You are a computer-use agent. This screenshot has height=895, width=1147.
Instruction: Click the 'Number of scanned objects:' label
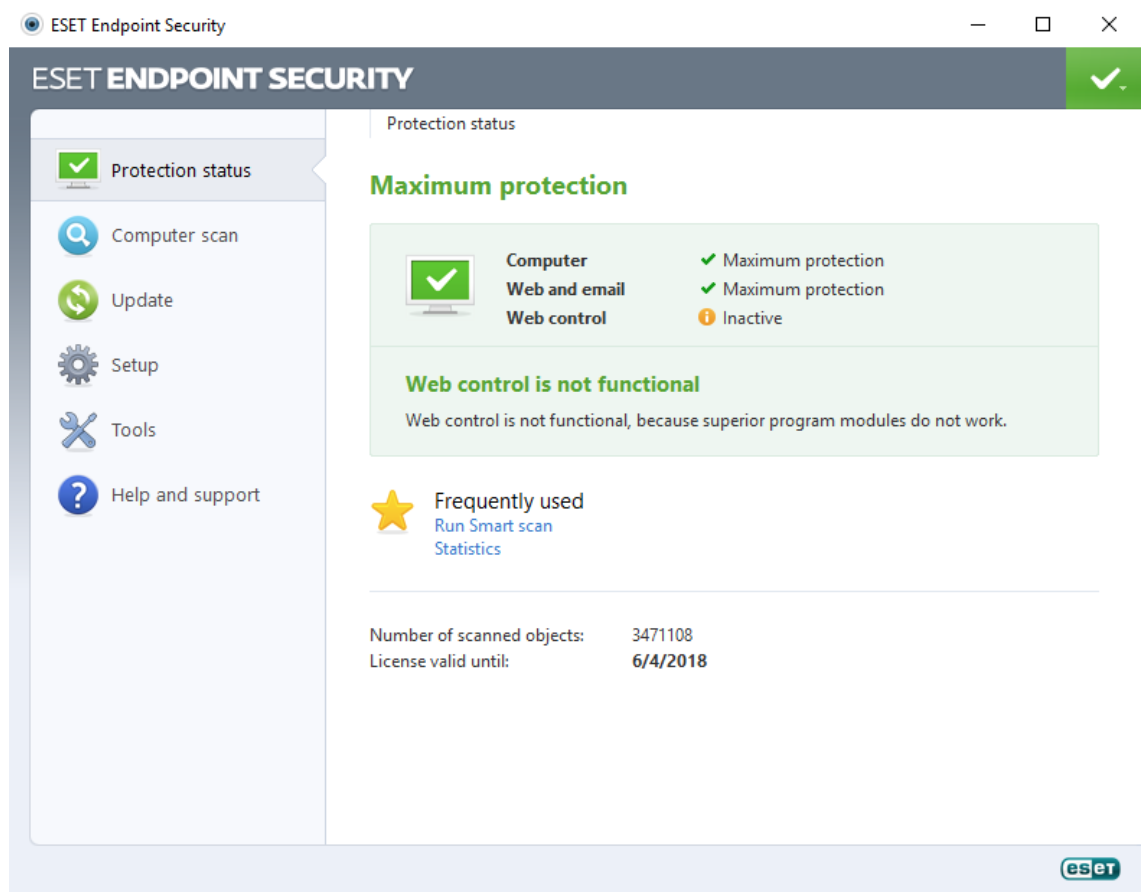pos(477,635)
